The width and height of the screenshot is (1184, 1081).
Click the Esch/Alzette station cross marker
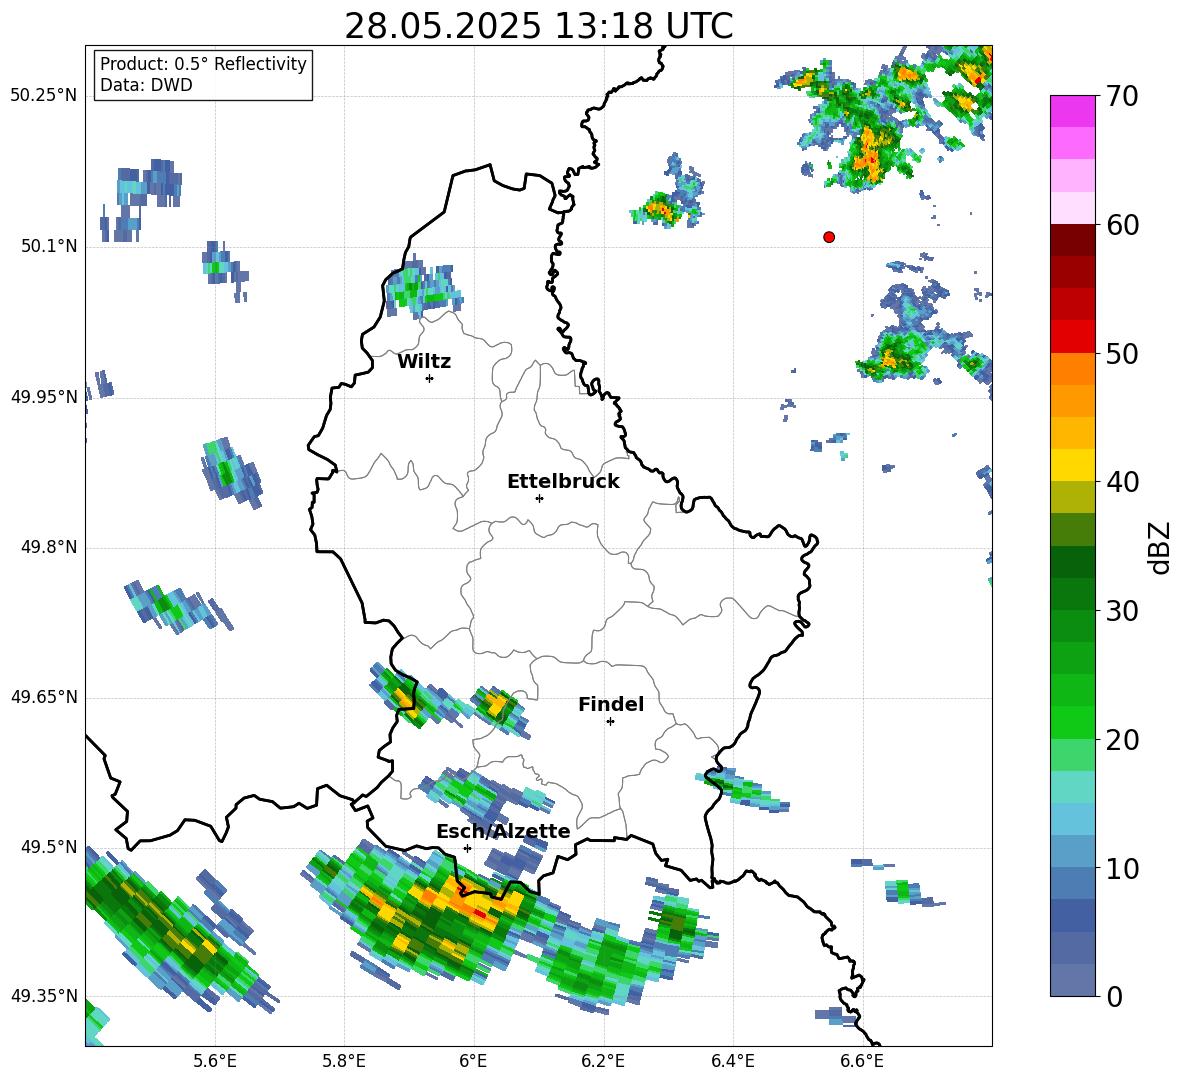tap(467, 848)
